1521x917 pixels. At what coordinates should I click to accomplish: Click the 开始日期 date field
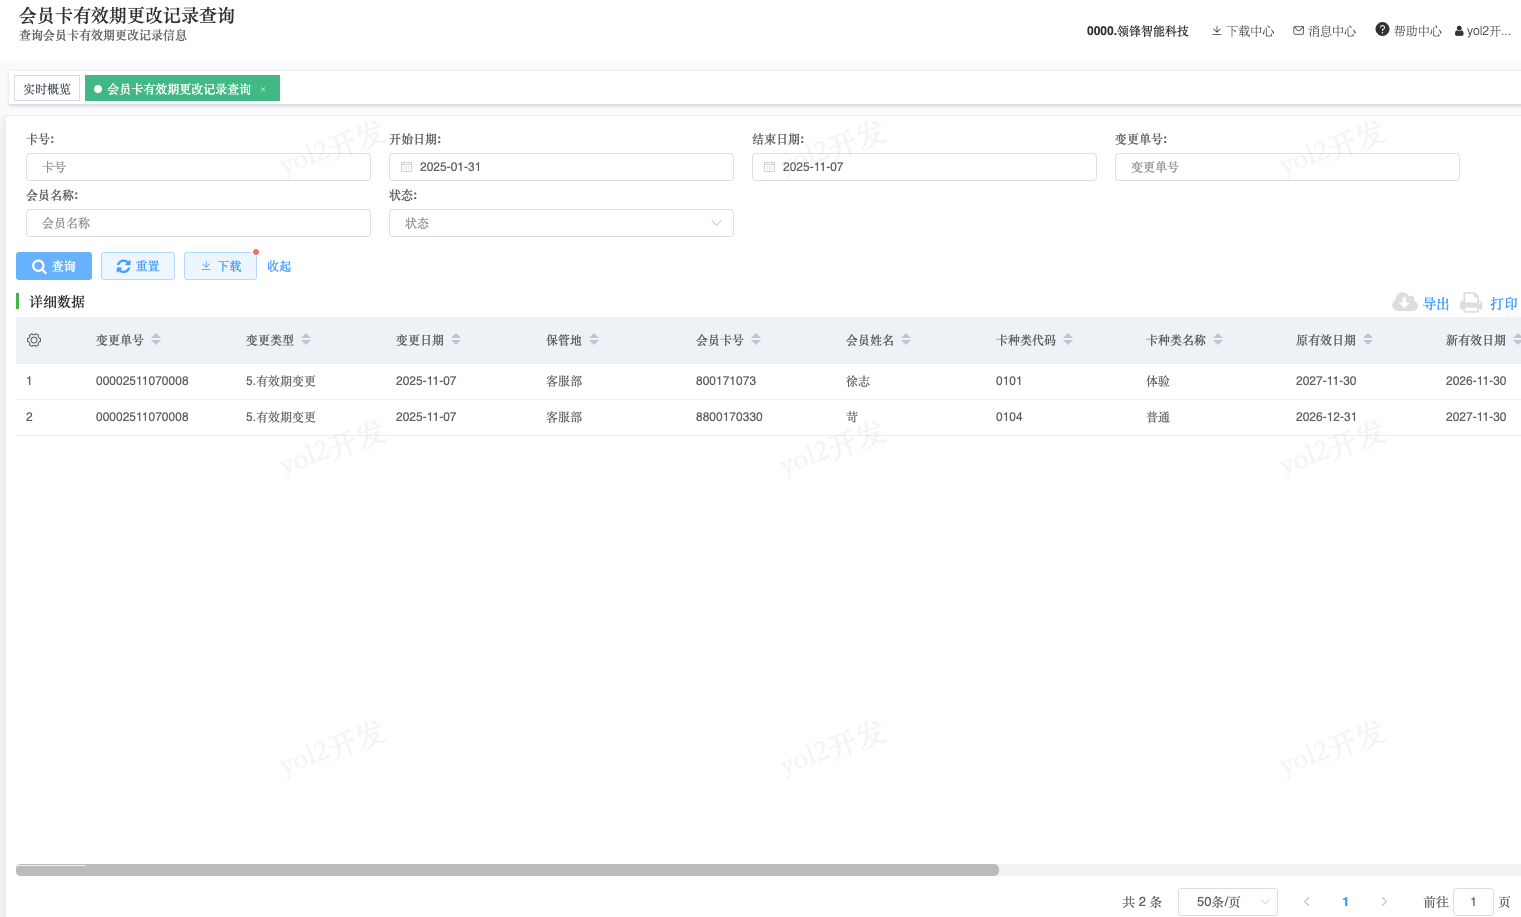point(561,167)
